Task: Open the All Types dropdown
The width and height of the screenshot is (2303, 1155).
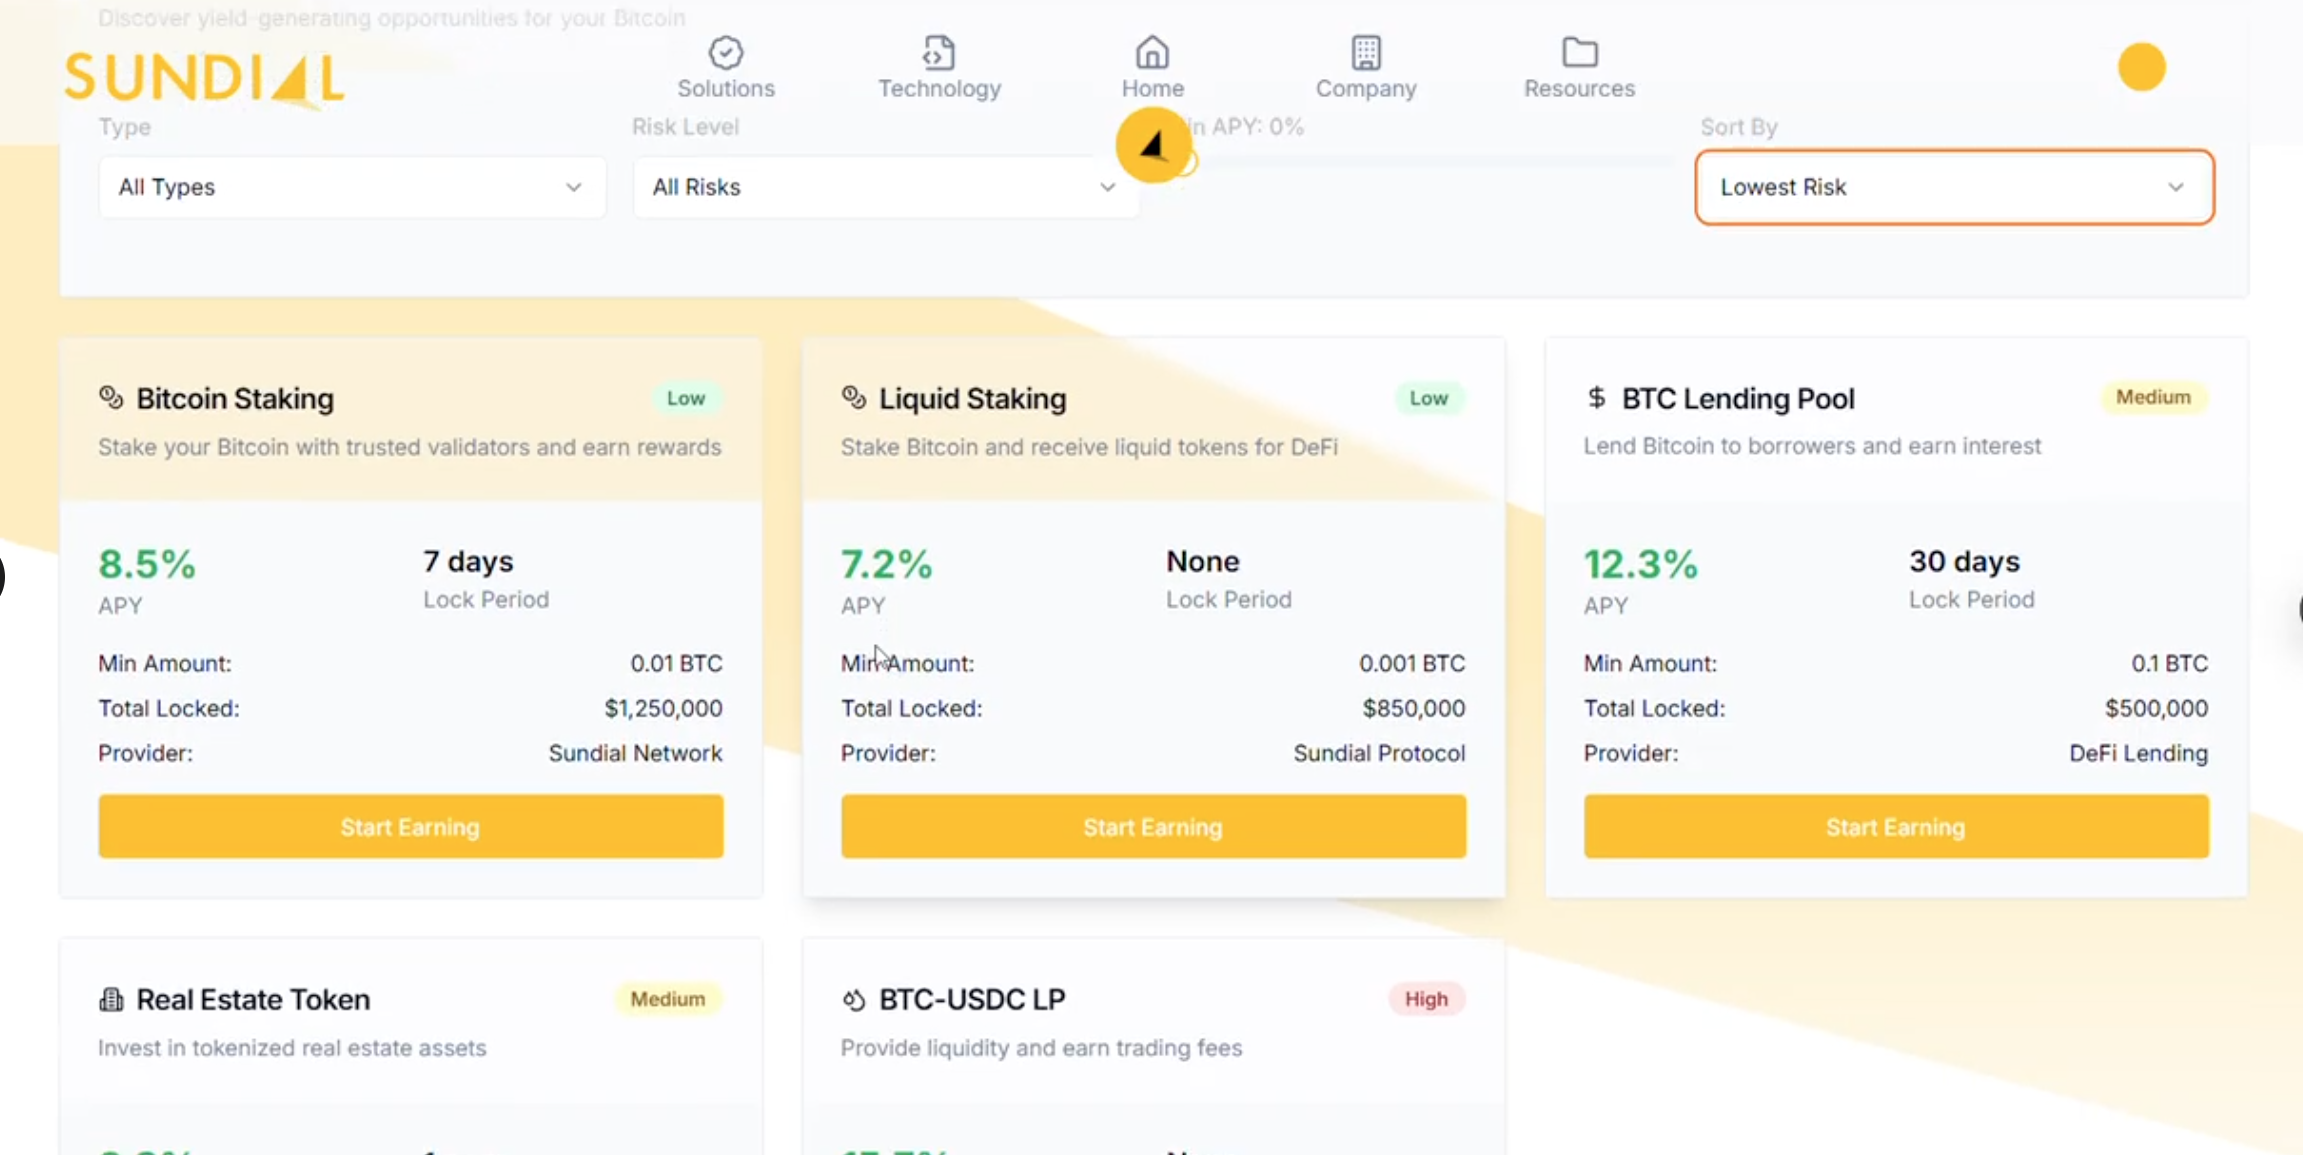Action: click(351, 187)
